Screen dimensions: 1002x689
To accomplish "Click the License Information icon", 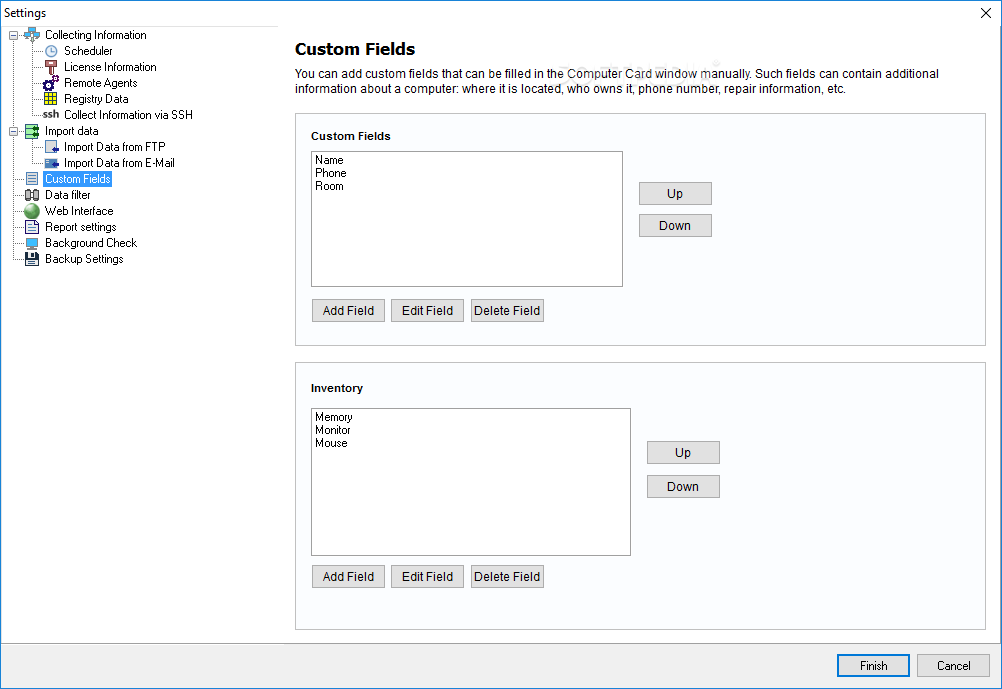I will pyautogui.click(x=51, y=67).
